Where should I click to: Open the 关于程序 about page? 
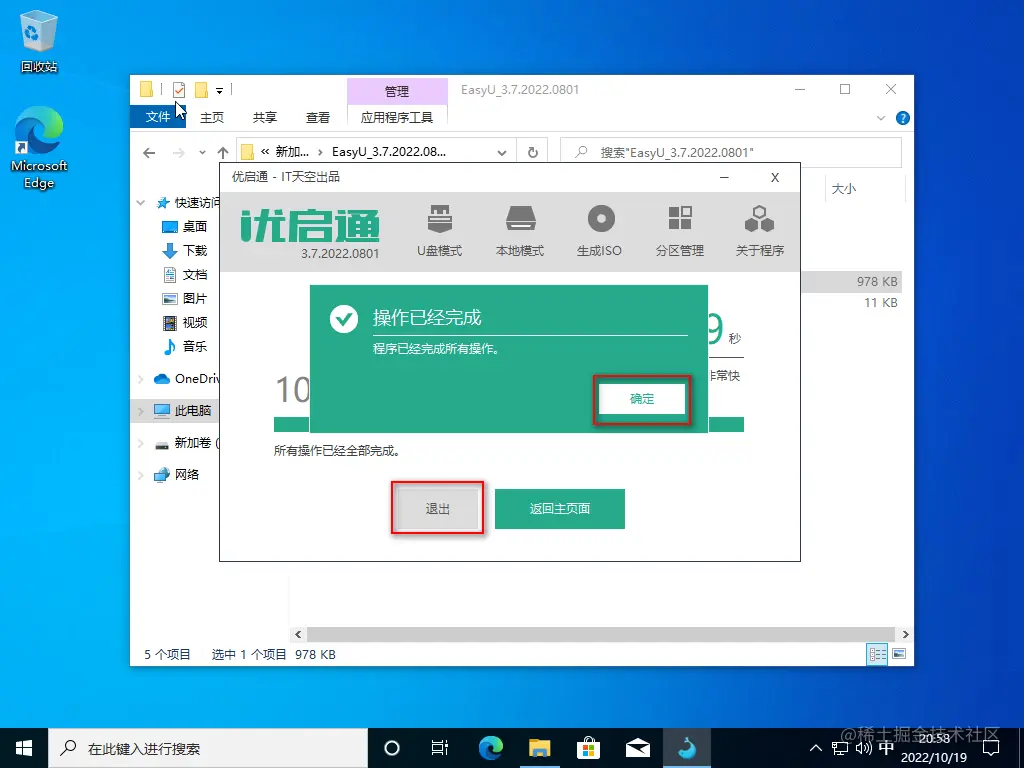click(760, 230)
